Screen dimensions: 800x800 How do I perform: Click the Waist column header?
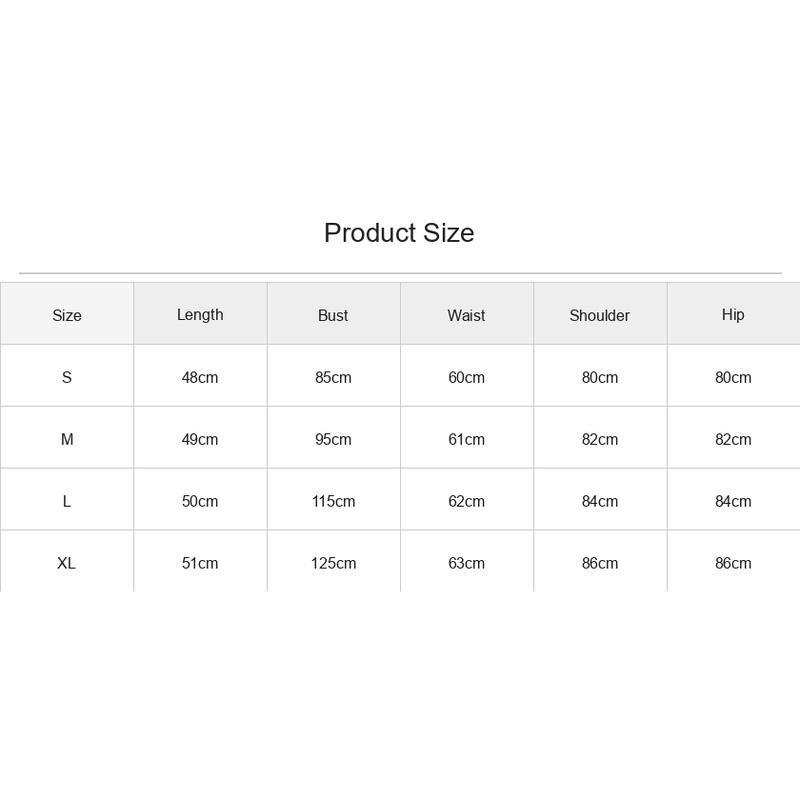(x=466, y=315)
